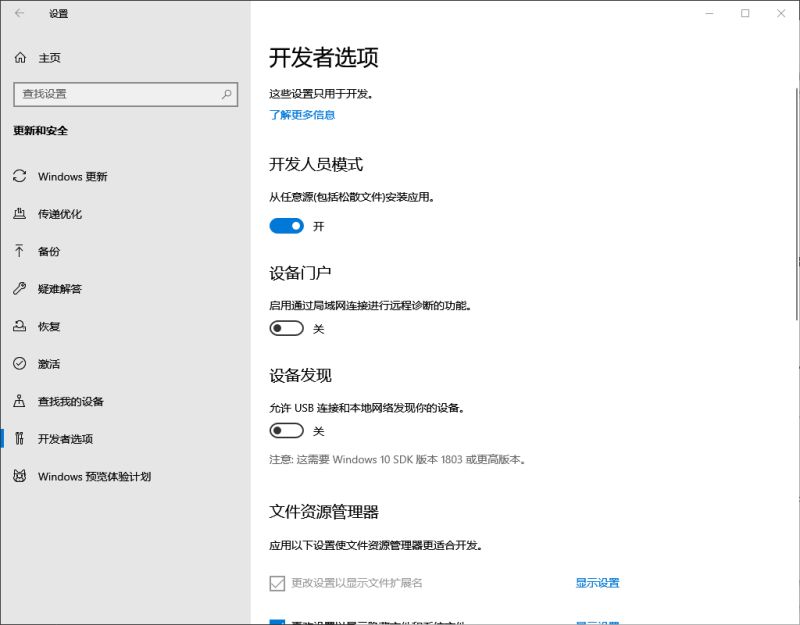Open Windows 预览体验计划

[94, 477]
